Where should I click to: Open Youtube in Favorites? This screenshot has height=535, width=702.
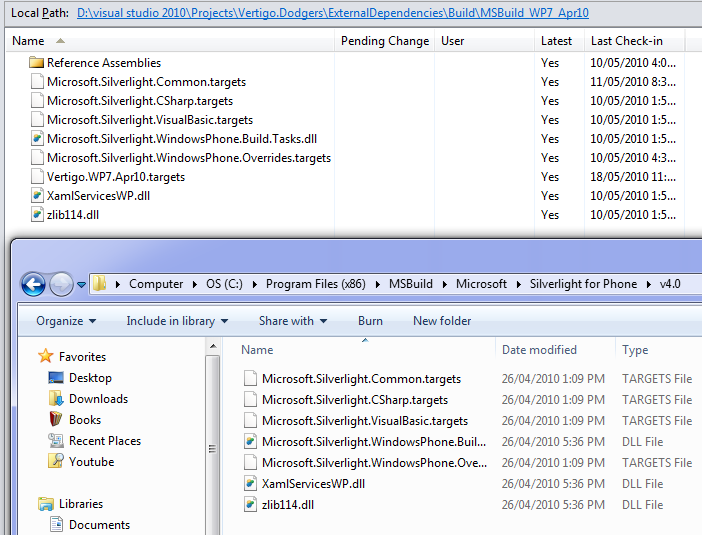click(91, 462)
